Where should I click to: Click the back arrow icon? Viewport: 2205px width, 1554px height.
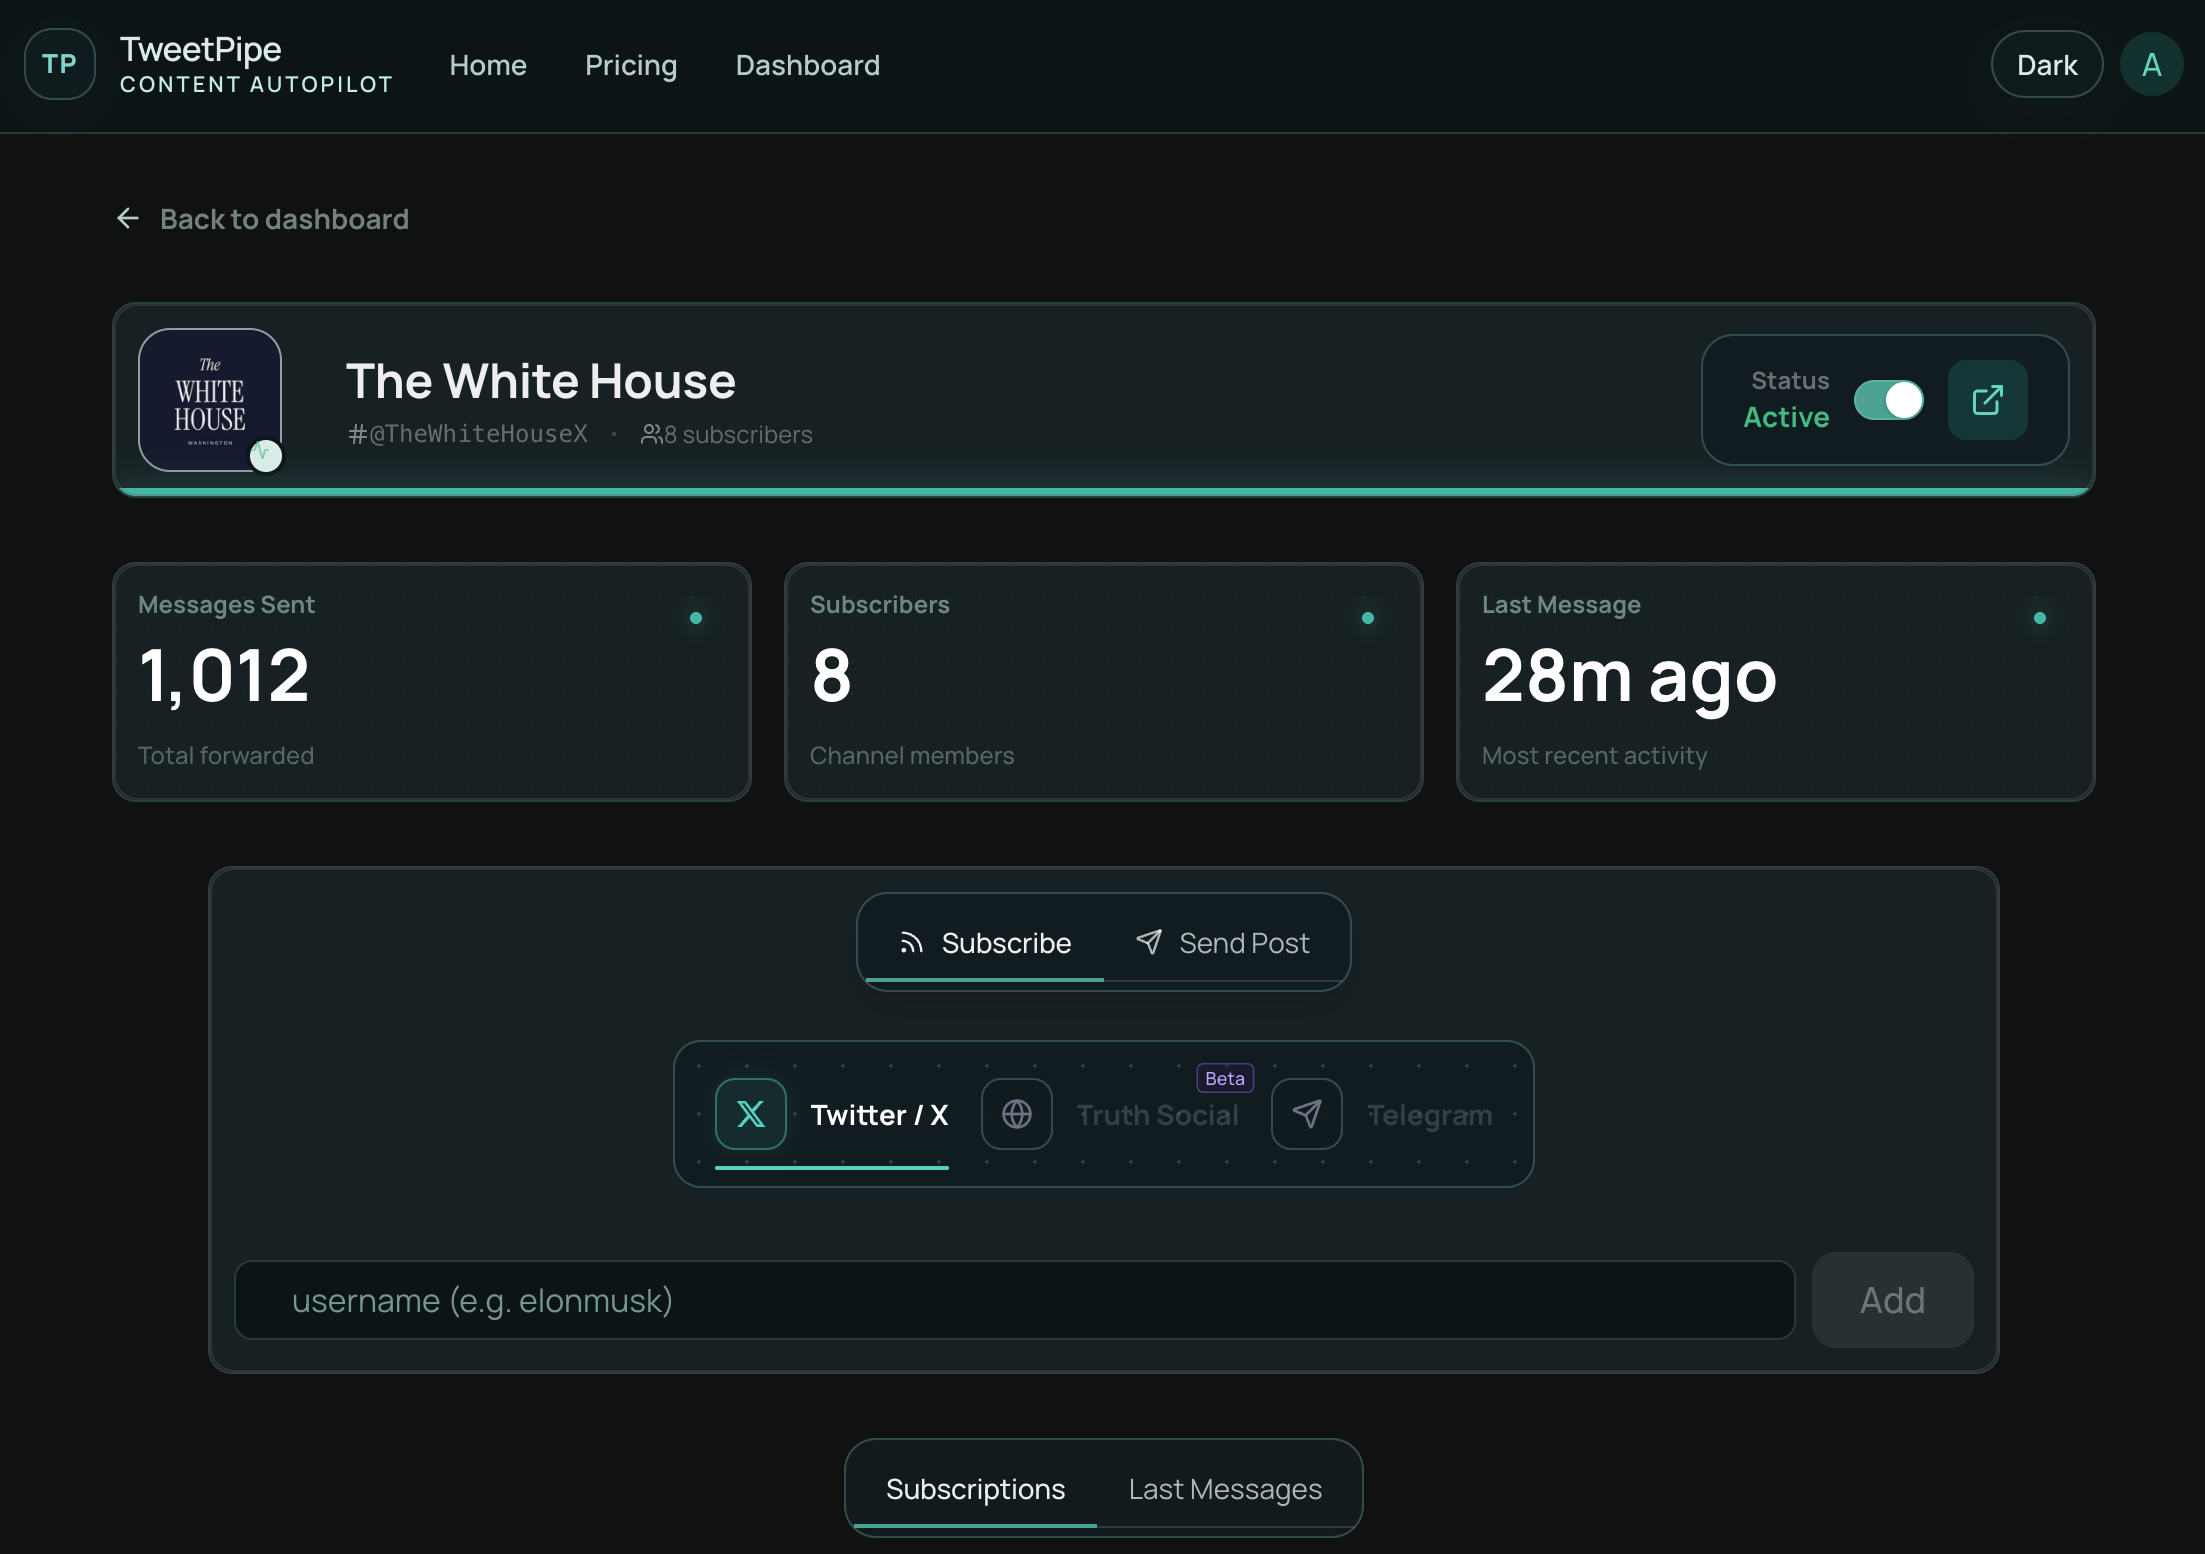[x=128, y=218]
